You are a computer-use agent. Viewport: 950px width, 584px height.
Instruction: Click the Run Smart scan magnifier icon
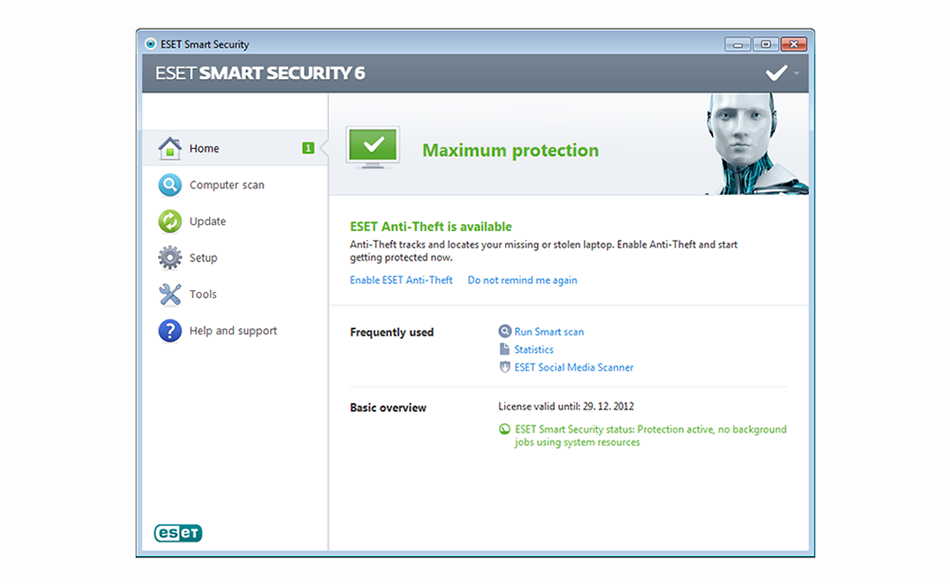pyautogui.click(x=505, y=331)
